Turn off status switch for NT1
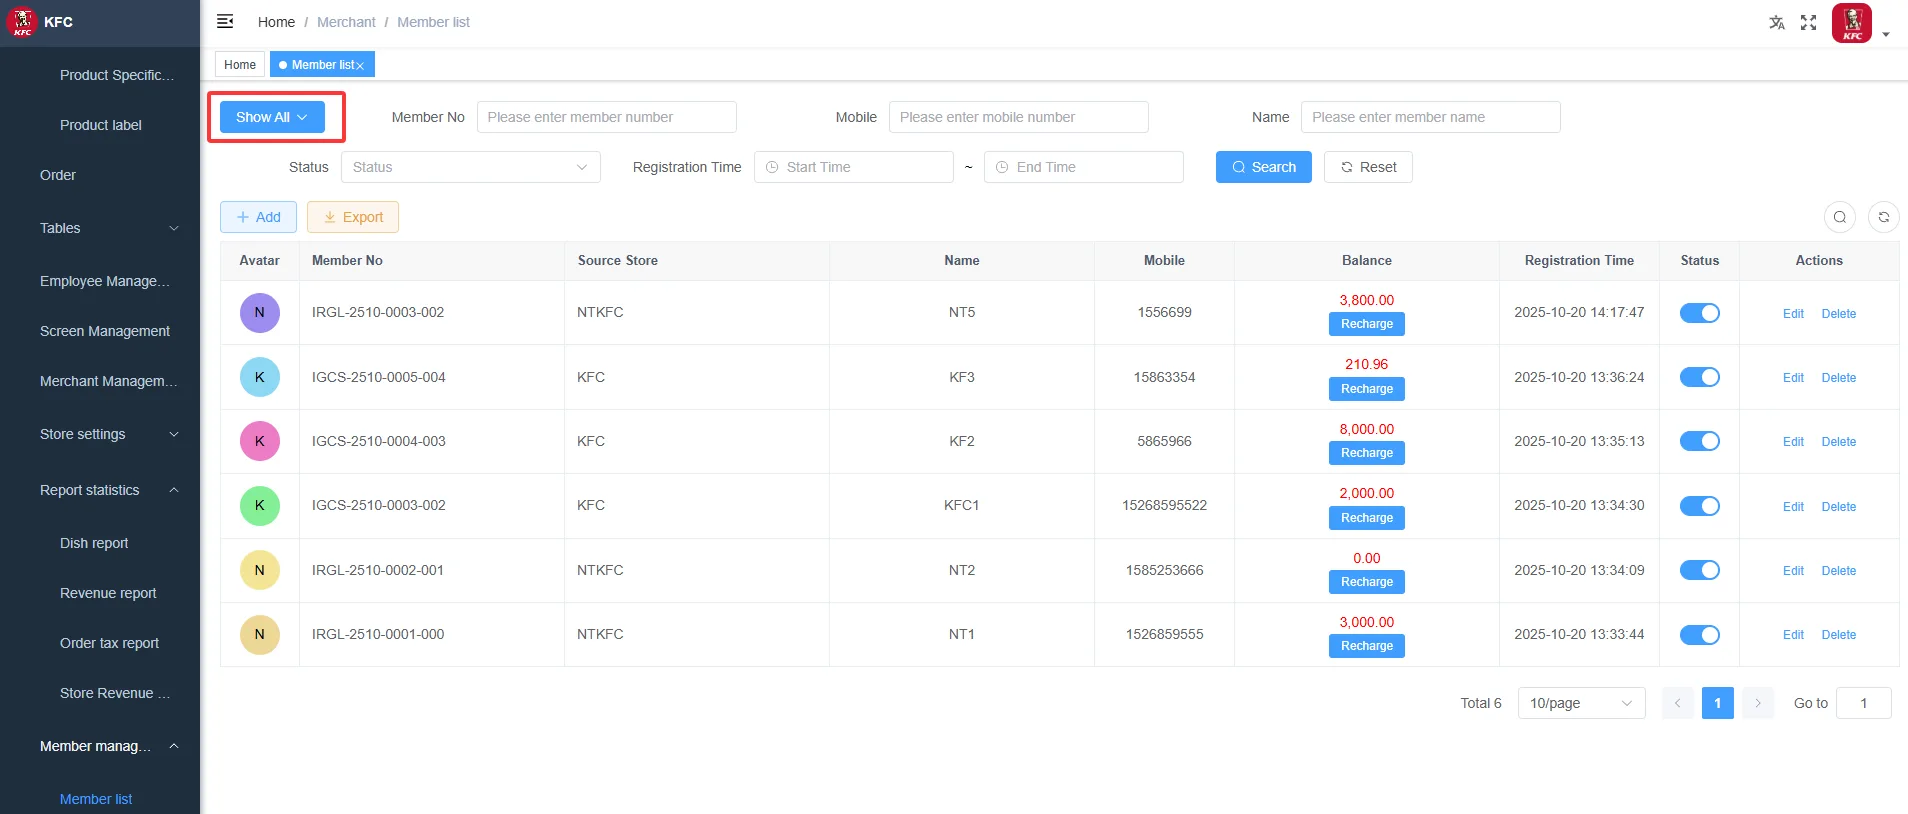Viewport: 1908px width, 814px height. (x=1699, y=635)
